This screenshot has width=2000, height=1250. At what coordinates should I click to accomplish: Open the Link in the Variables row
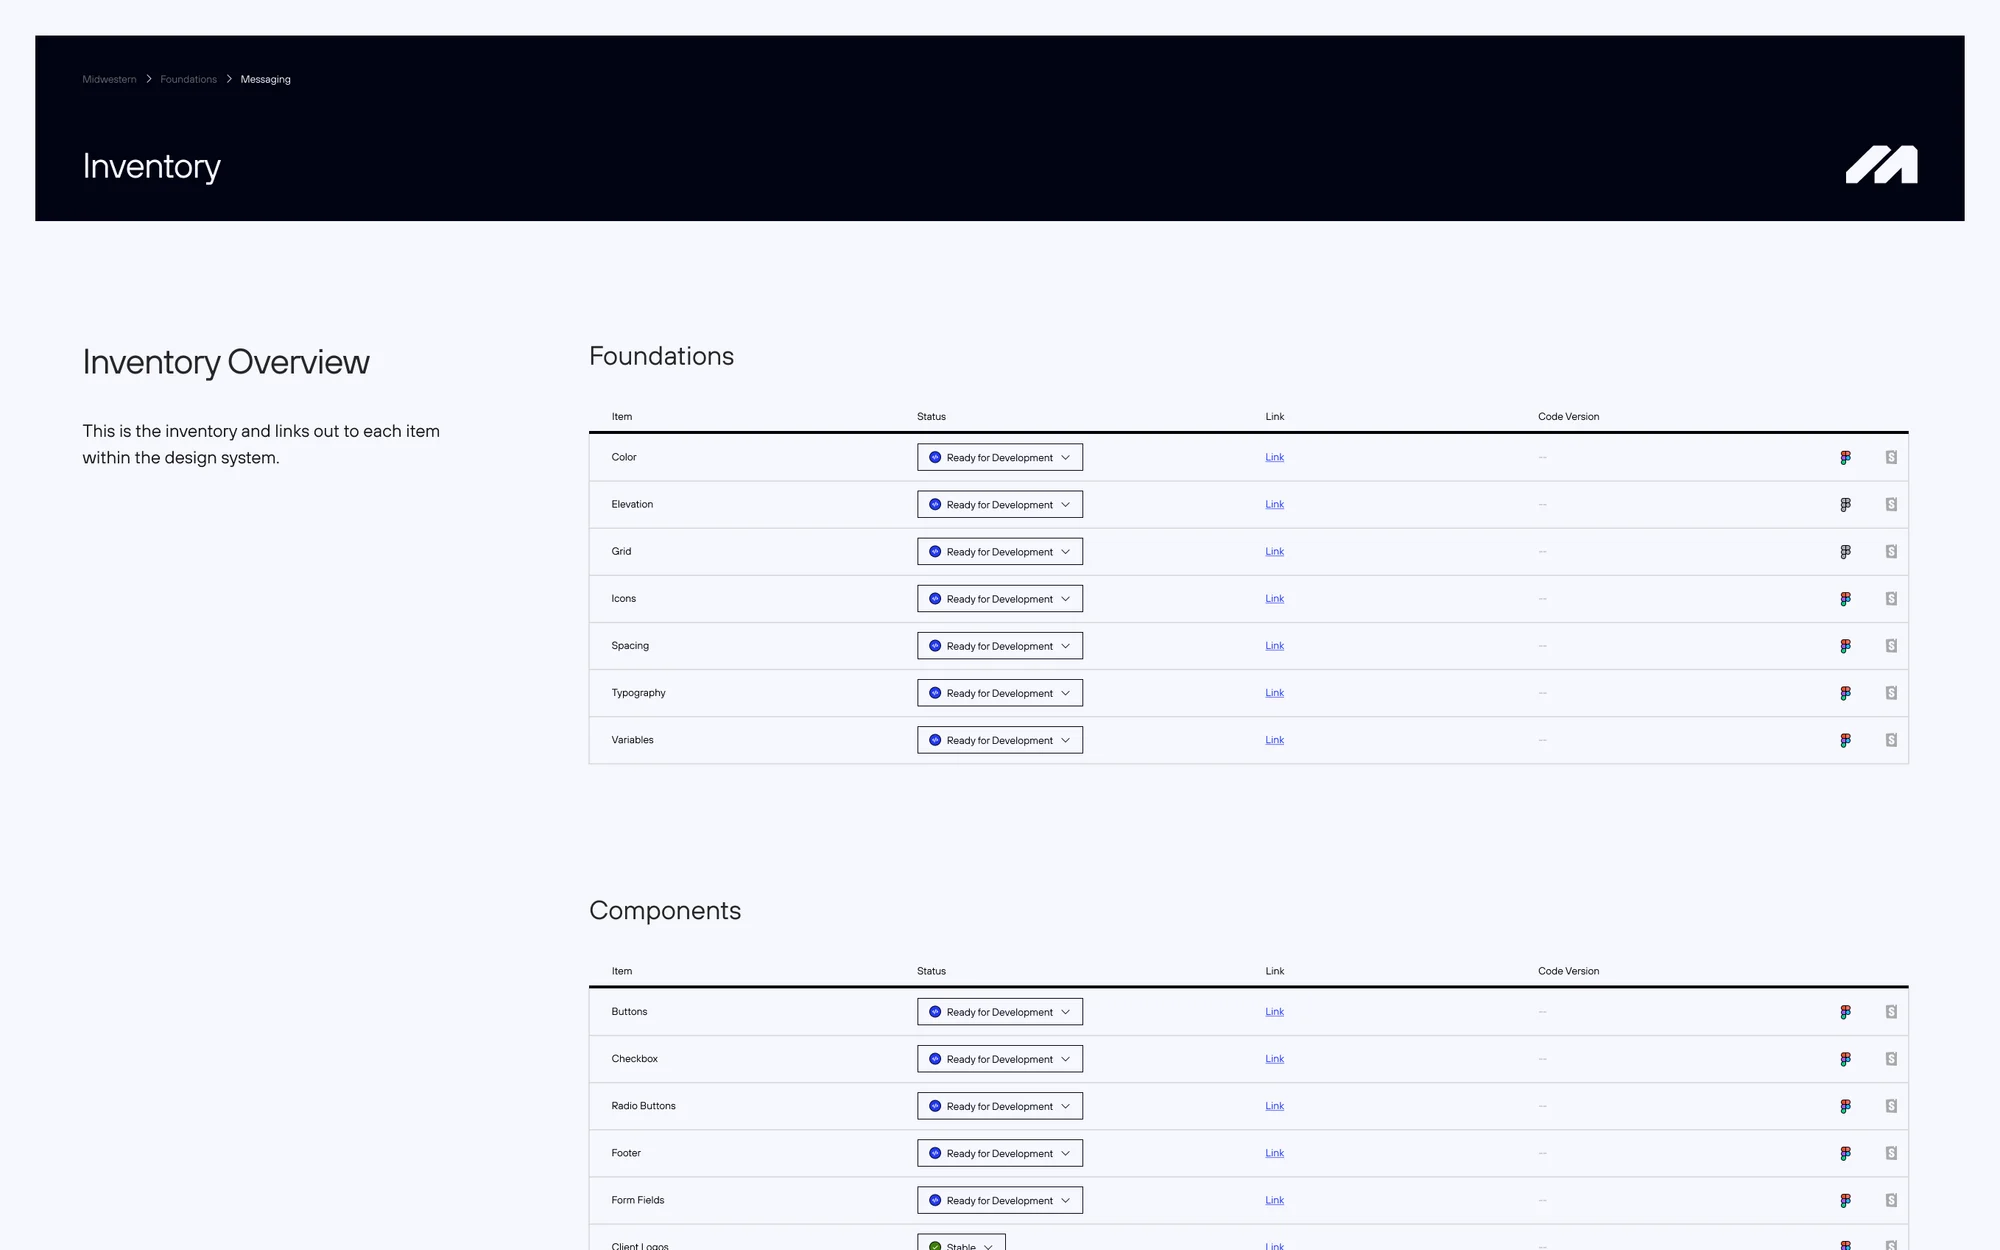coord(1274,739)
